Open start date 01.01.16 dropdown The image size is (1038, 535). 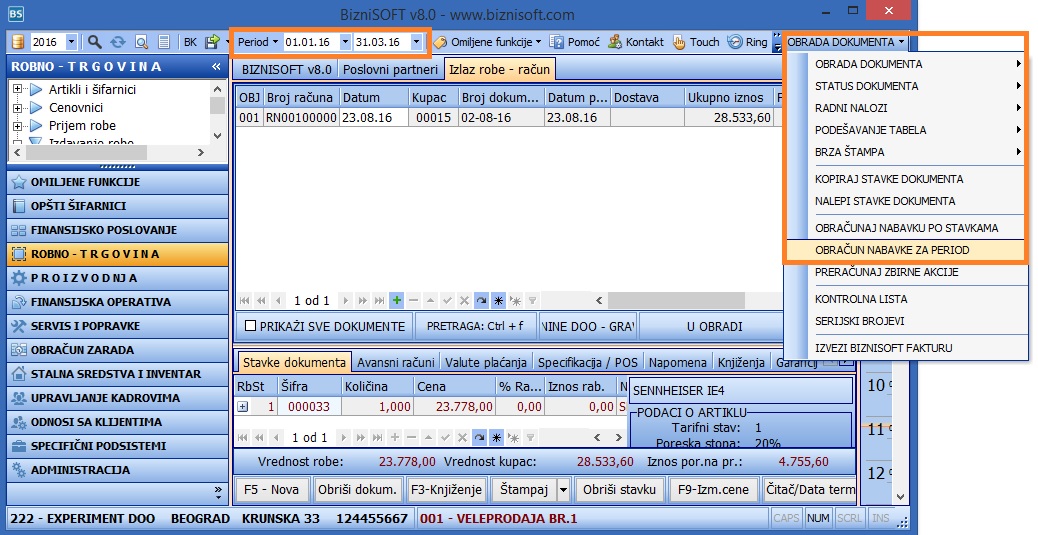[x=345, y=42]
